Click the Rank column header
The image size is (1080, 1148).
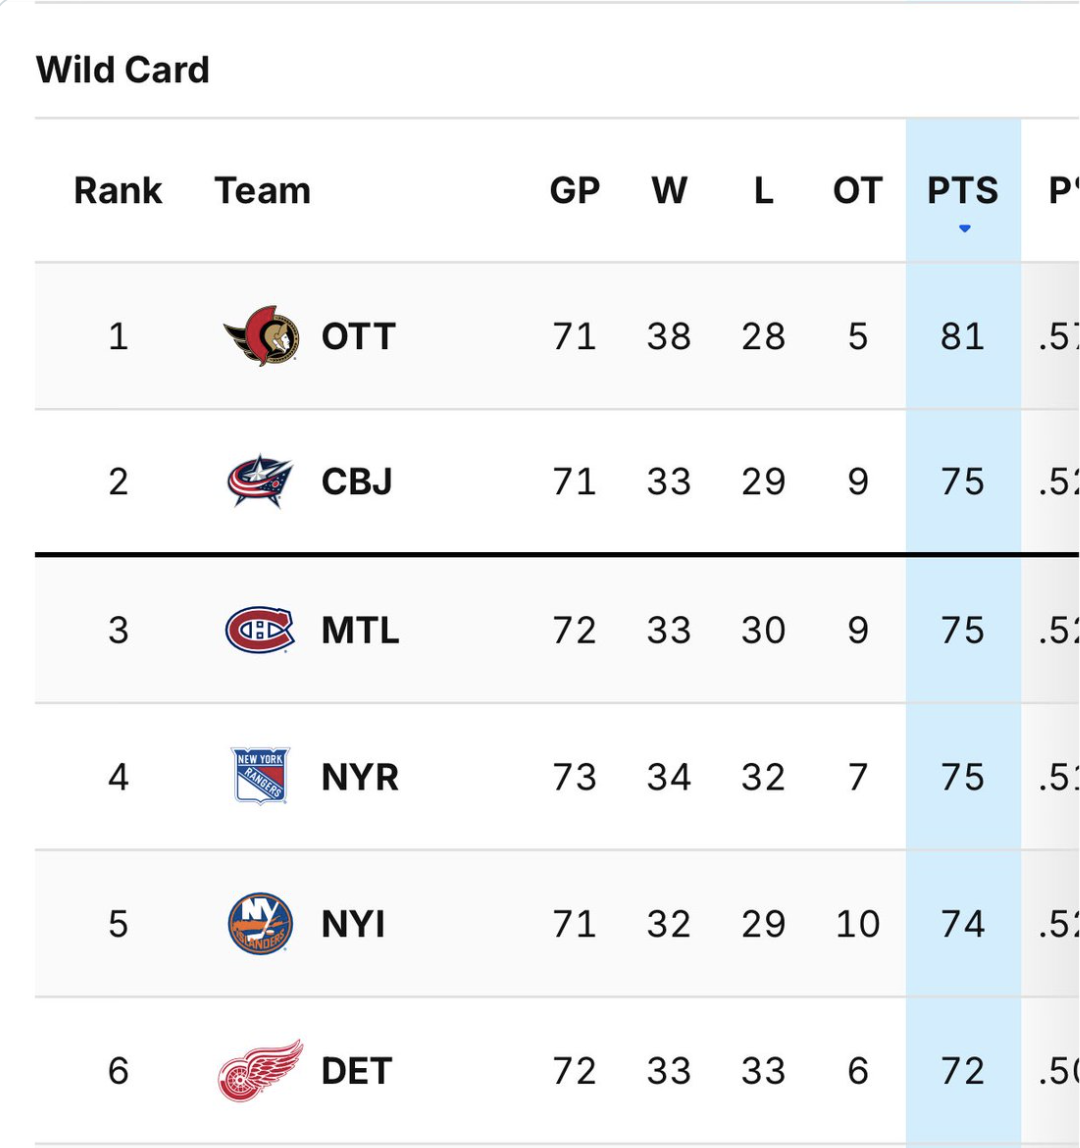pos(118,190)
